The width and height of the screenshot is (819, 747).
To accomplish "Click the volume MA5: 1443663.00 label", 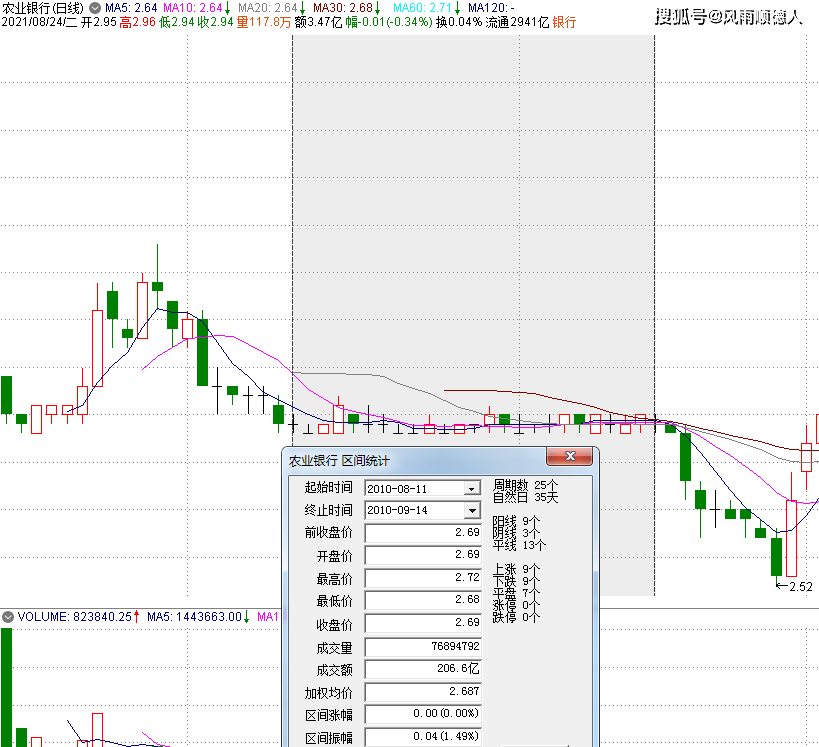I will (x=194, y=617).
